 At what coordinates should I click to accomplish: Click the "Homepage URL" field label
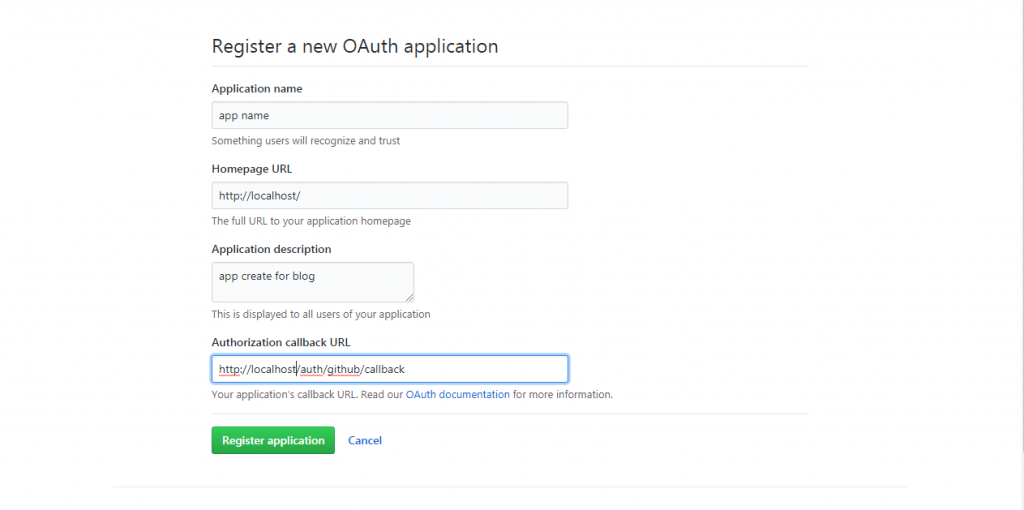251,169
